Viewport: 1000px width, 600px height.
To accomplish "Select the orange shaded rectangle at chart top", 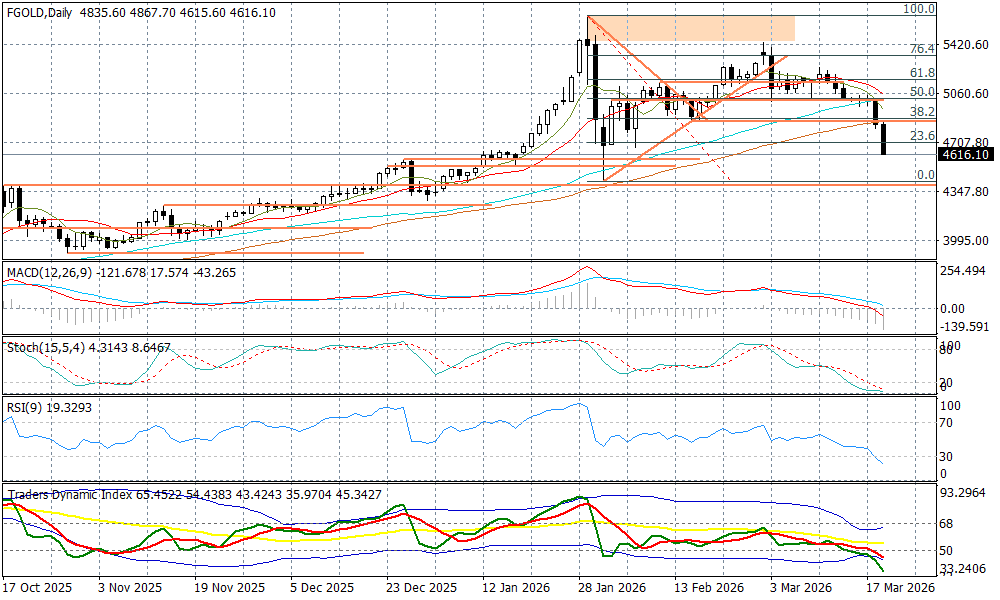I will (694, 28).
